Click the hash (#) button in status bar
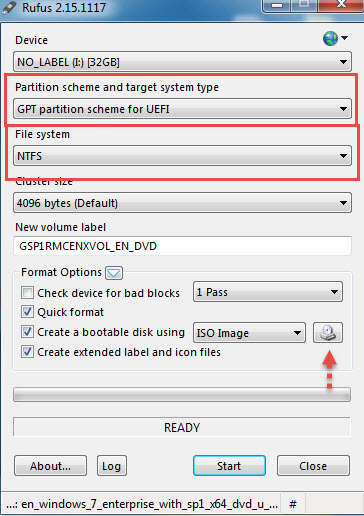Screen dimensions: 364x516 pyautogui.click(x=293, y=504)
